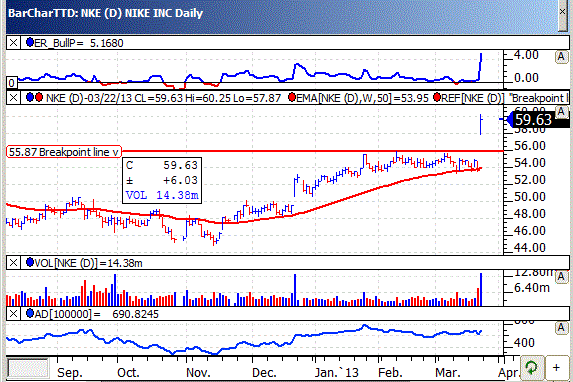Click the blue VOL series color marker
The height and width of the screenshot is (382, 573).
tap(30, 262)
